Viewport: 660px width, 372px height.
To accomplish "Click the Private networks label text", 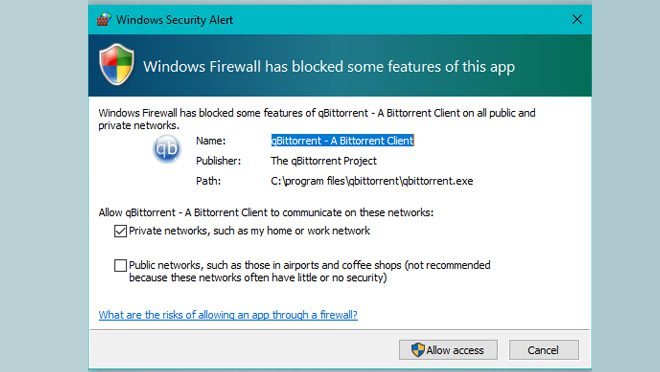I will 249,231.
